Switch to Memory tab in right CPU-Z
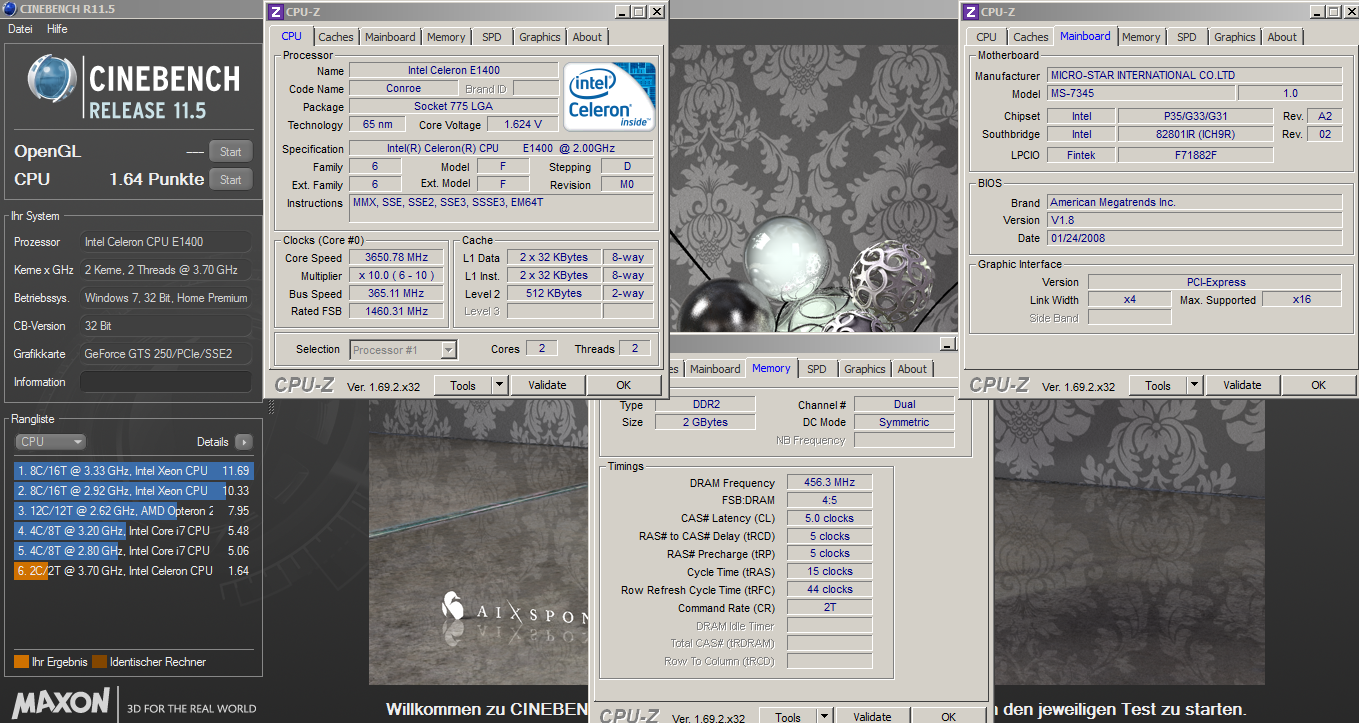Image resolution: width=1359 pixels, height=723 pixels. [x=1141, y=37]
